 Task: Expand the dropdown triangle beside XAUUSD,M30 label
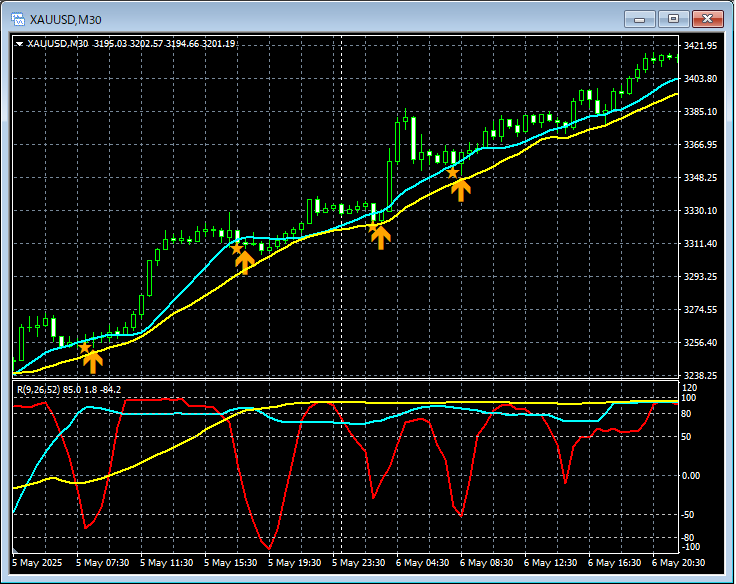pyautogui.click(x=19, y=44)
